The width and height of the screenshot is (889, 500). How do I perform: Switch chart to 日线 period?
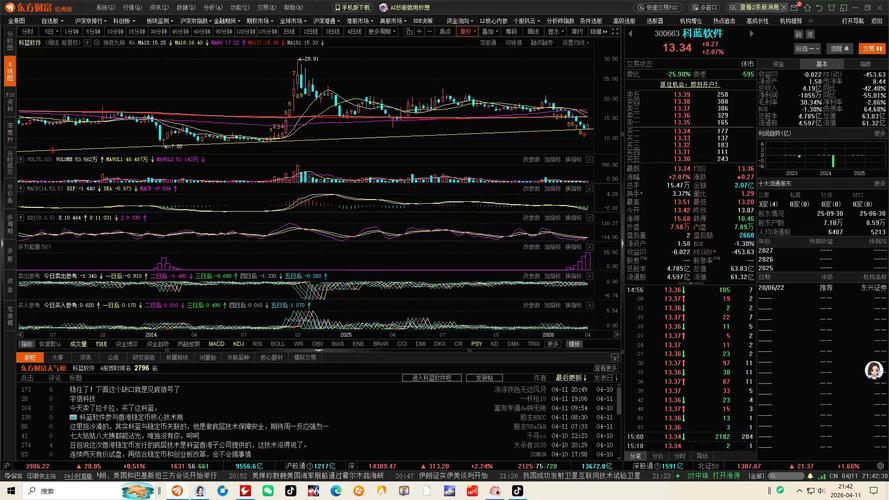pos(289,32)
